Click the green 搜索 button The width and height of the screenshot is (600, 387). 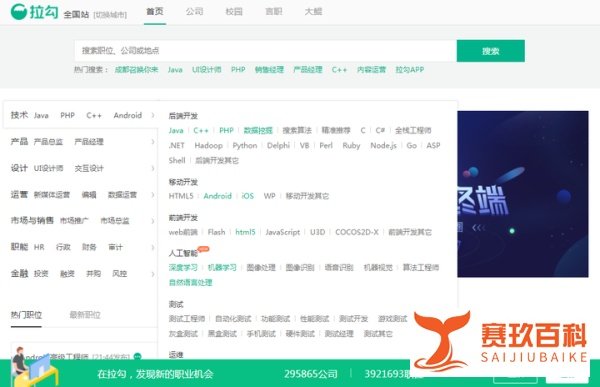(x=491, y=51)
